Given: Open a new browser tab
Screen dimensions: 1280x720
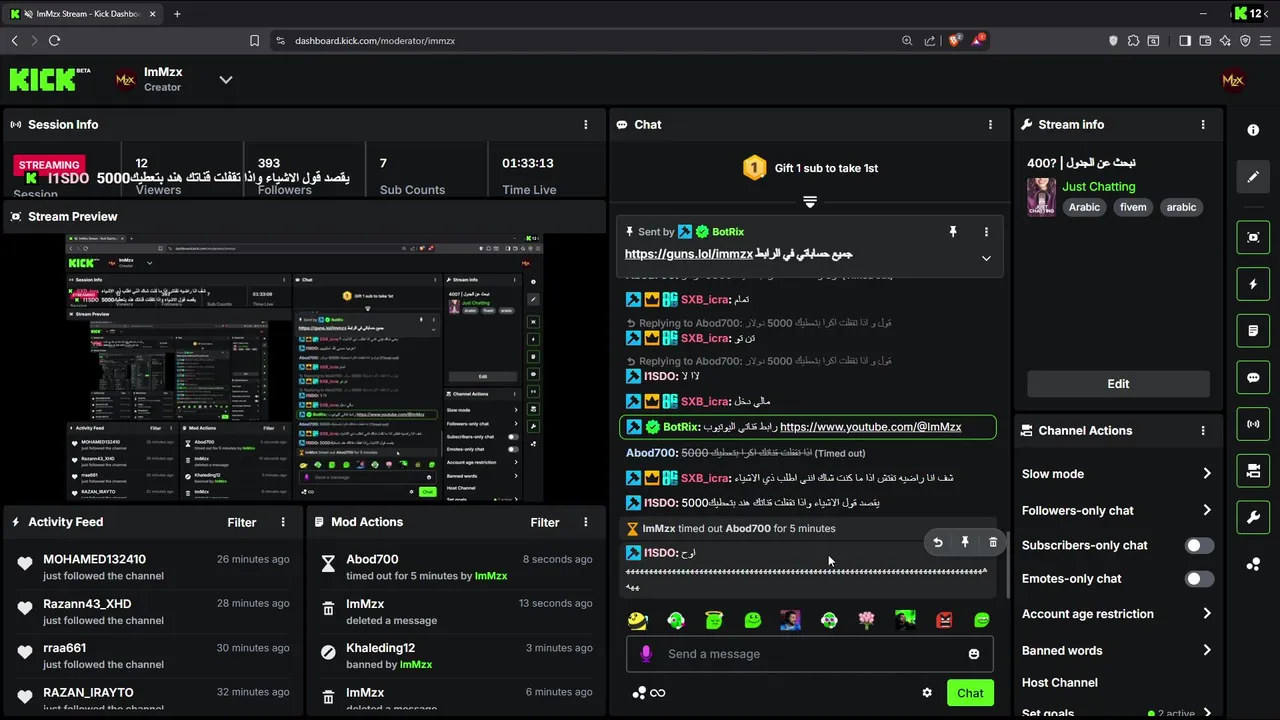Looking at the screenshot, I should tap(177, 14).
